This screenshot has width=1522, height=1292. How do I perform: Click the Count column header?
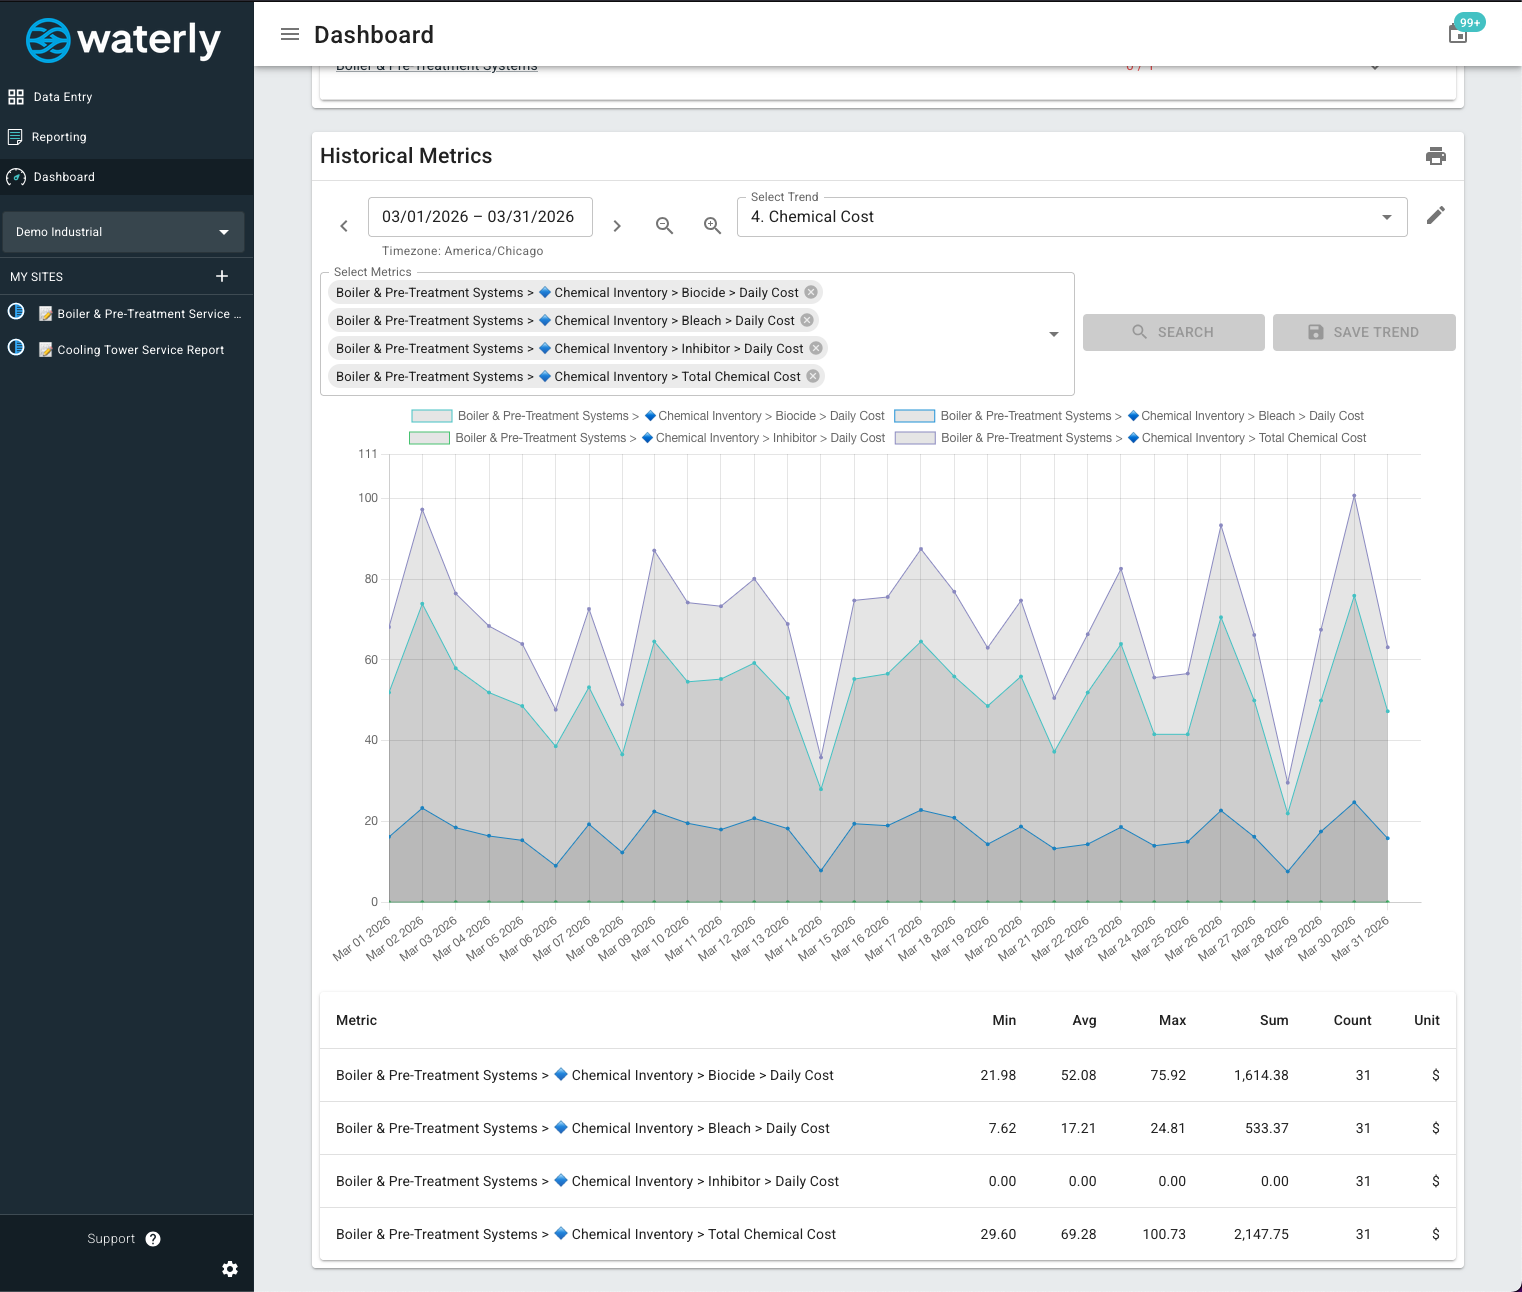tap(1352, 1021)
